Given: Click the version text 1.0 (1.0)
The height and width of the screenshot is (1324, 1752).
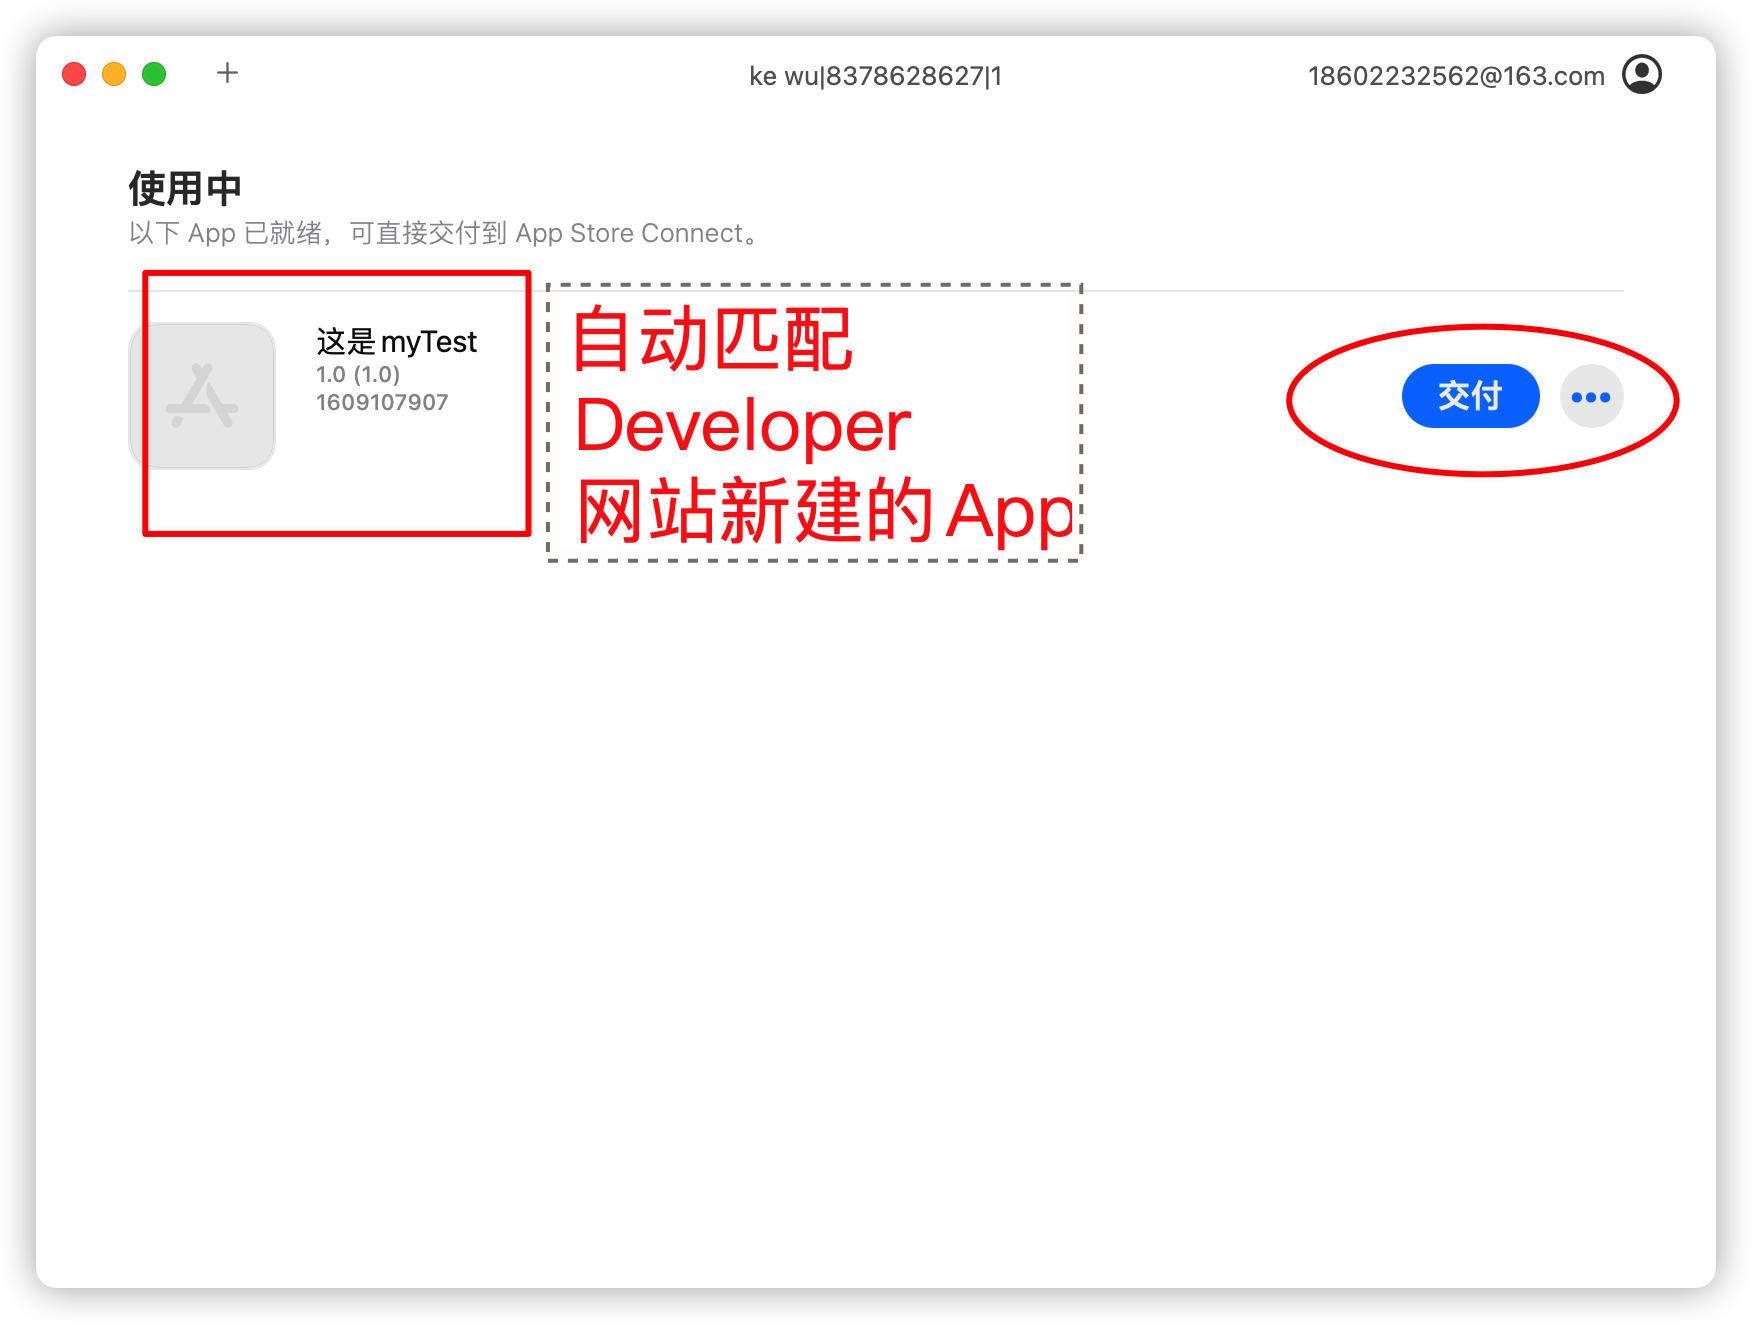Looking at the screenshot, I should click(358, 374).
